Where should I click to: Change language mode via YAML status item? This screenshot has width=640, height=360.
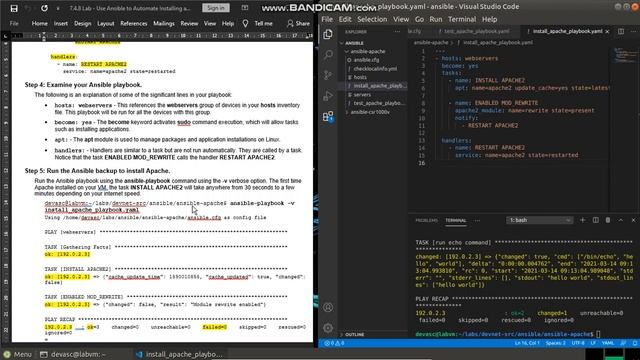tap(608, 343)
